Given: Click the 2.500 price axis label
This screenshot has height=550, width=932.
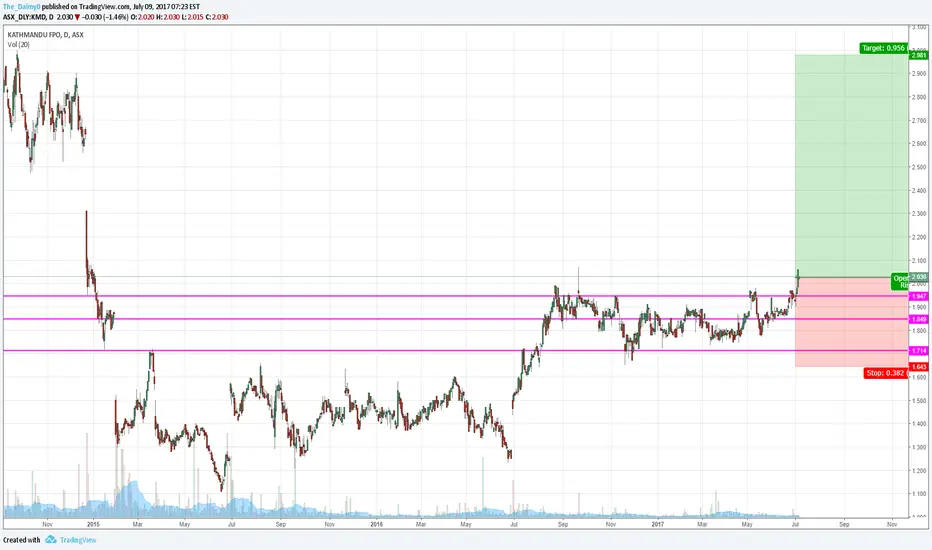Looking at the screenshot, I should [x=919, y=167].
